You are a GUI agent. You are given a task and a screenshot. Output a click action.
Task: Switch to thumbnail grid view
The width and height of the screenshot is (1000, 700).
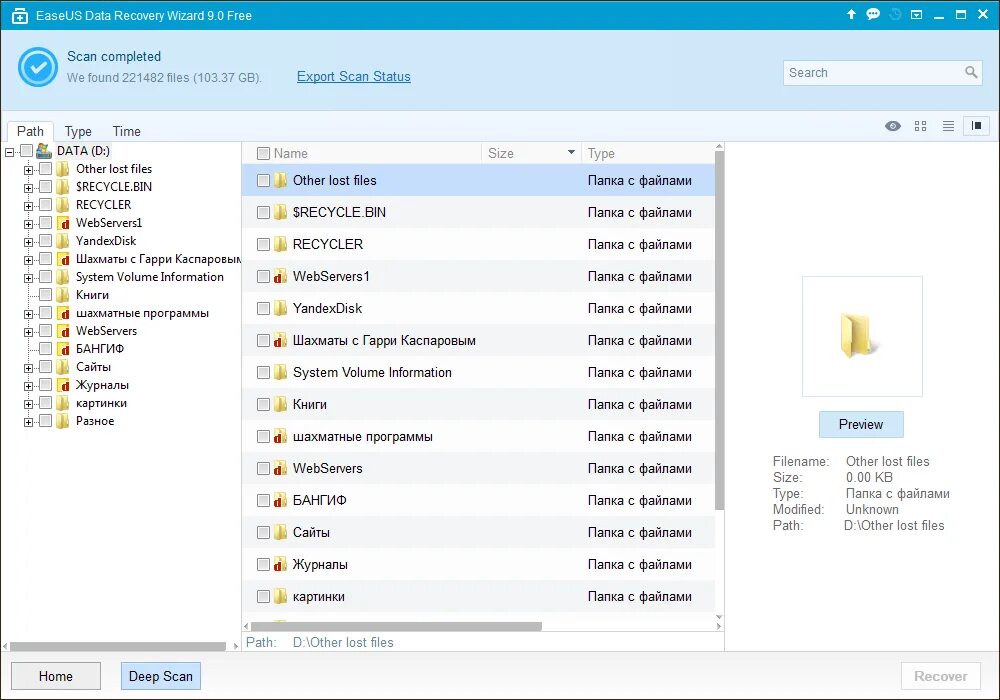click(920, 126)
